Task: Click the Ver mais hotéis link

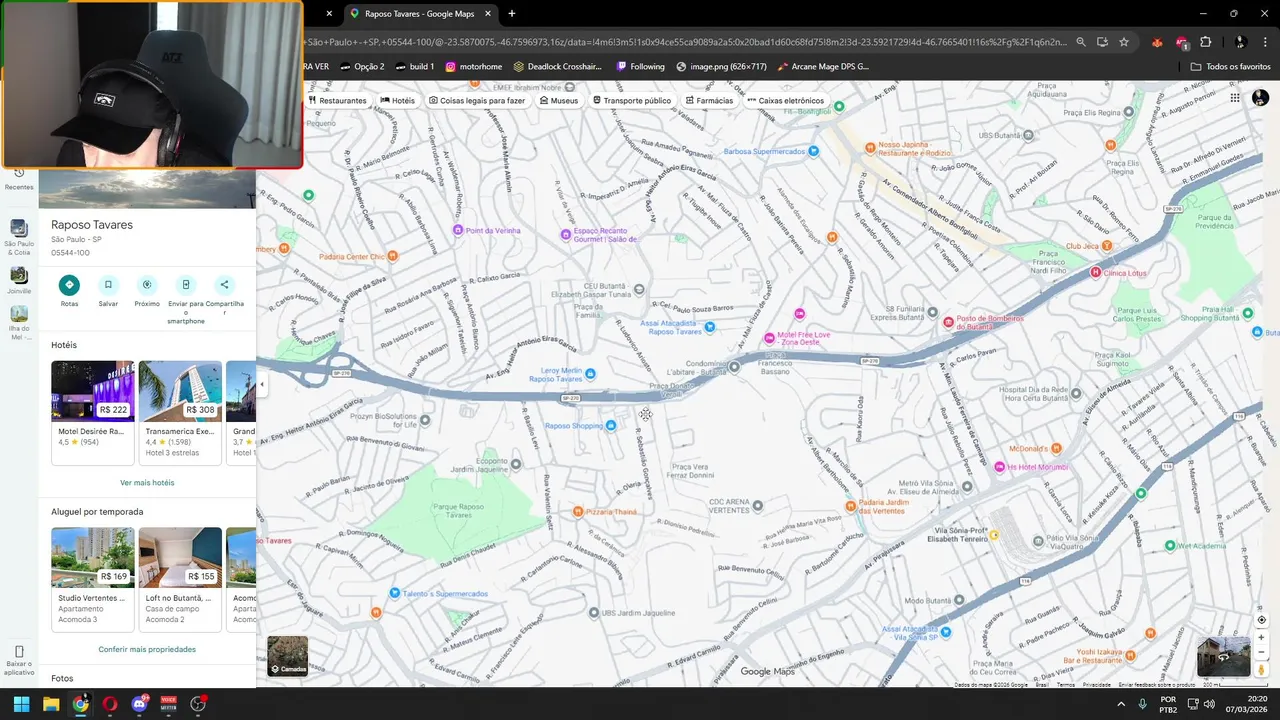Action: pos(147,482)
